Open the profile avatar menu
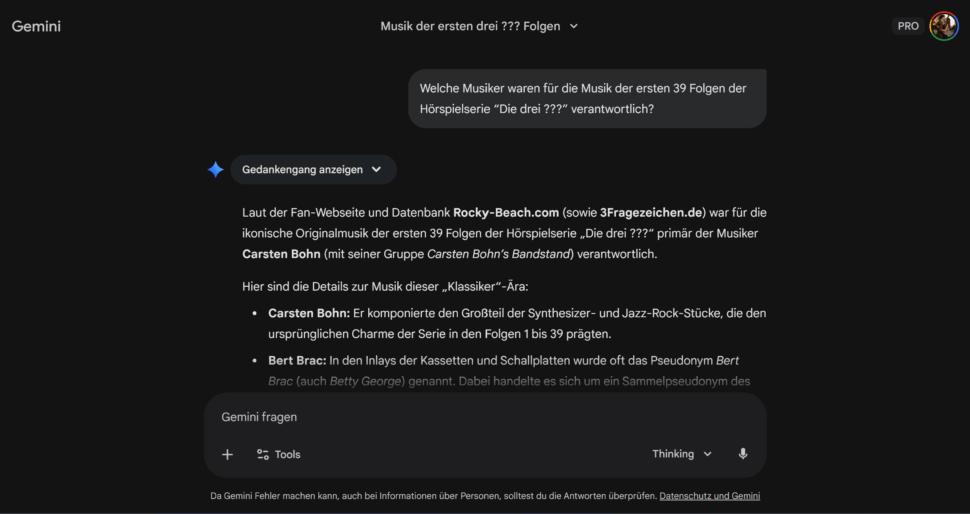 click(943, 26)
